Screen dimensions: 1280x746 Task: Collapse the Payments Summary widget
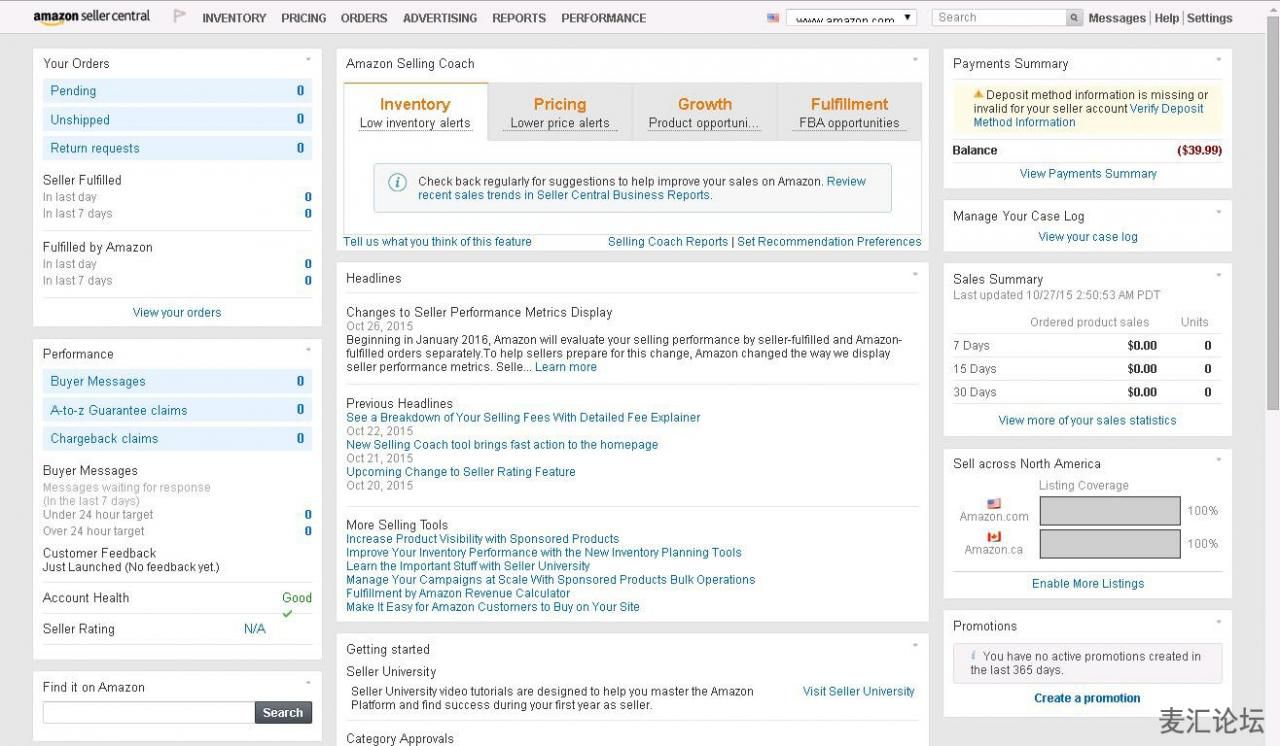coord(1218,60)
